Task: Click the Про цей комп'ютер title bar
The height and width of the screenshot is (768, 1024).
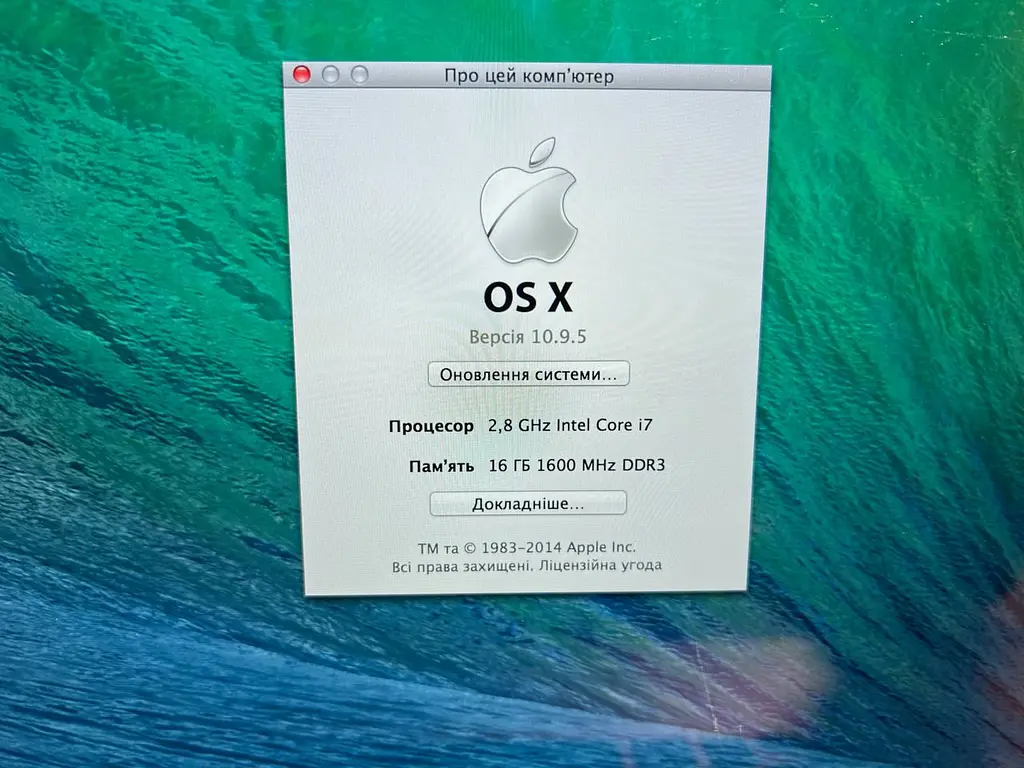Action: (528, 76)
